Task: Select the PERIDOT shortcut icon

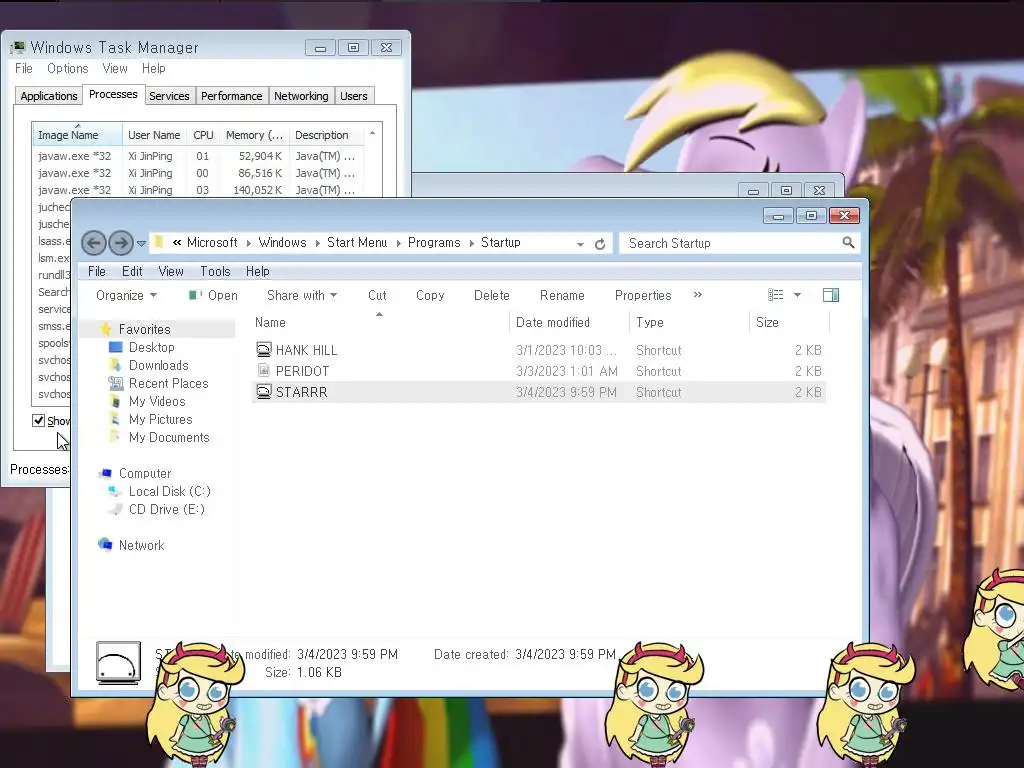Action: [263, 370]
